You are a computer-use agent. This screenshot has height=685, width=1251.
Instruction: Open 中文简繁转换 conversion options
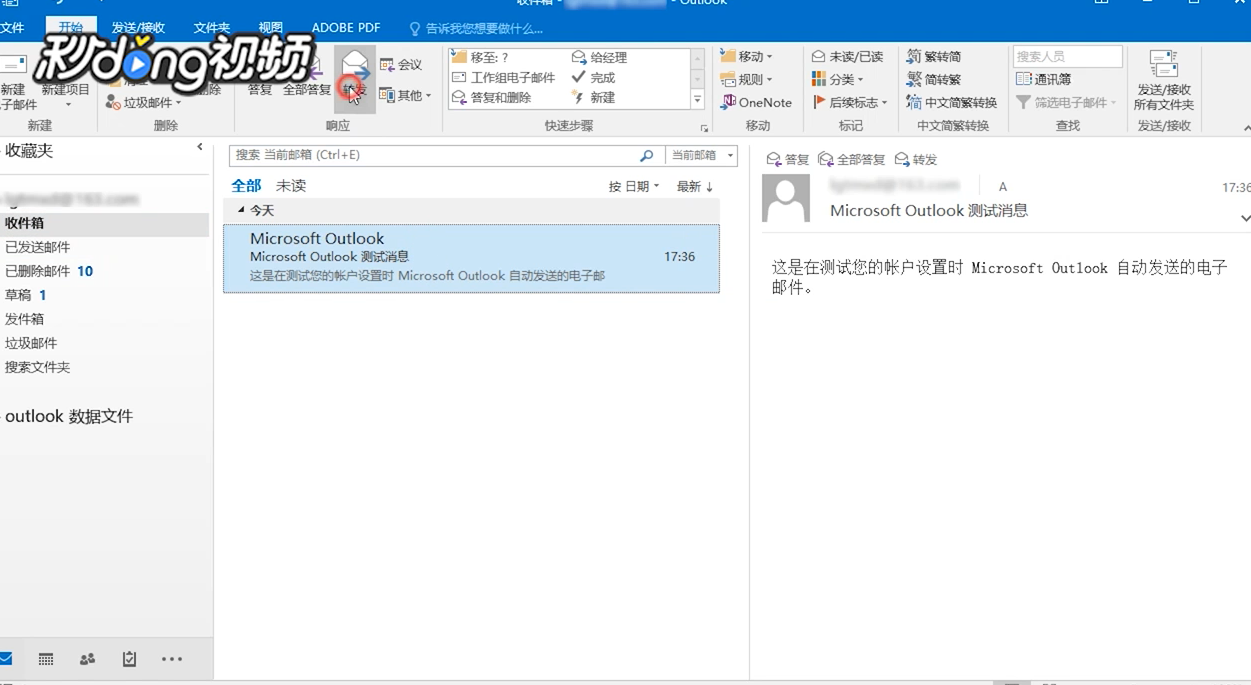point(952,102)
